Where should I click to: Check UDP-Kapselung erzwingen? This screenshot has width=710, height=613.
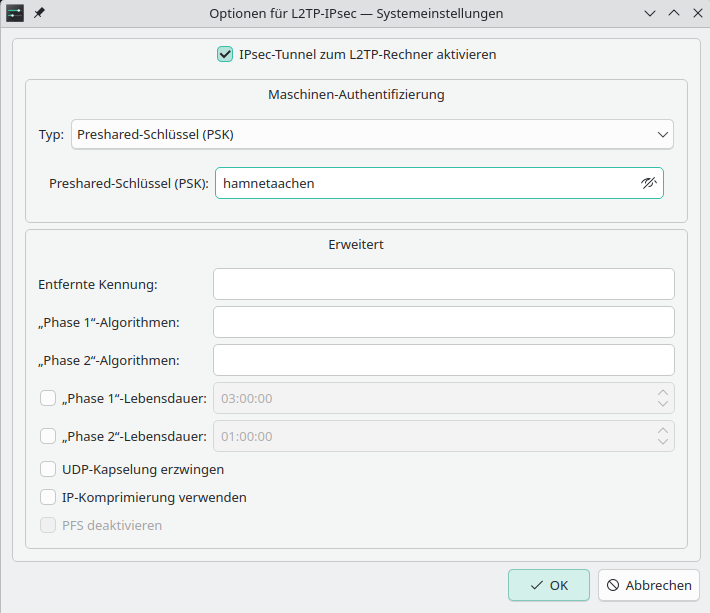[x=48, y=469]
